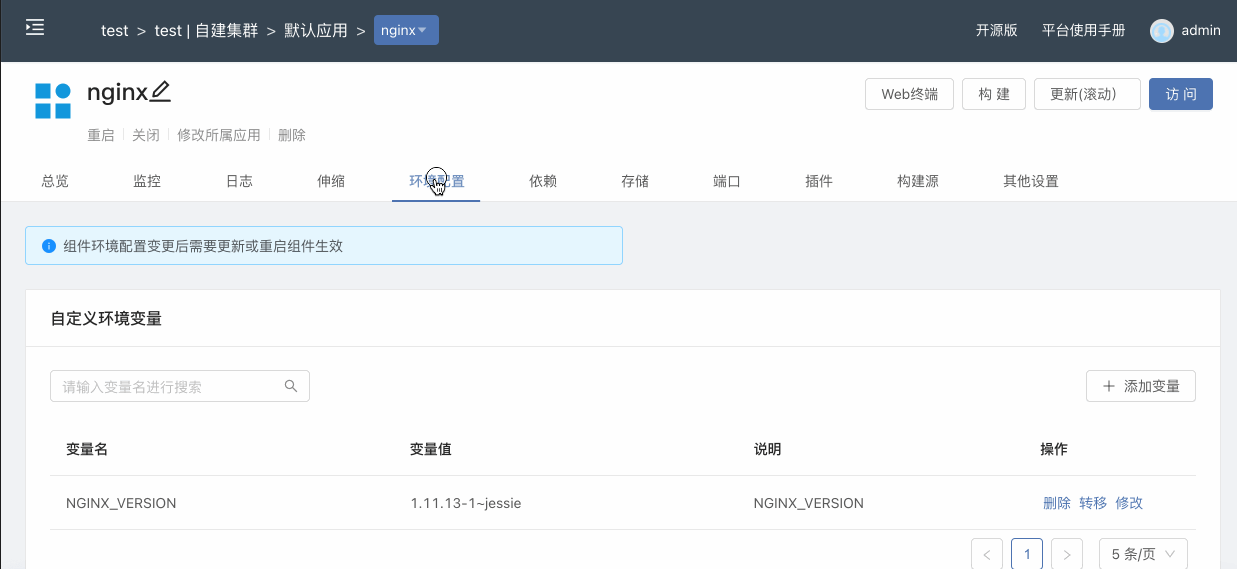Viewport: 1237px width, 569px height.
Task: Click the 访问 button
Action: click(x=1181, y=94)
